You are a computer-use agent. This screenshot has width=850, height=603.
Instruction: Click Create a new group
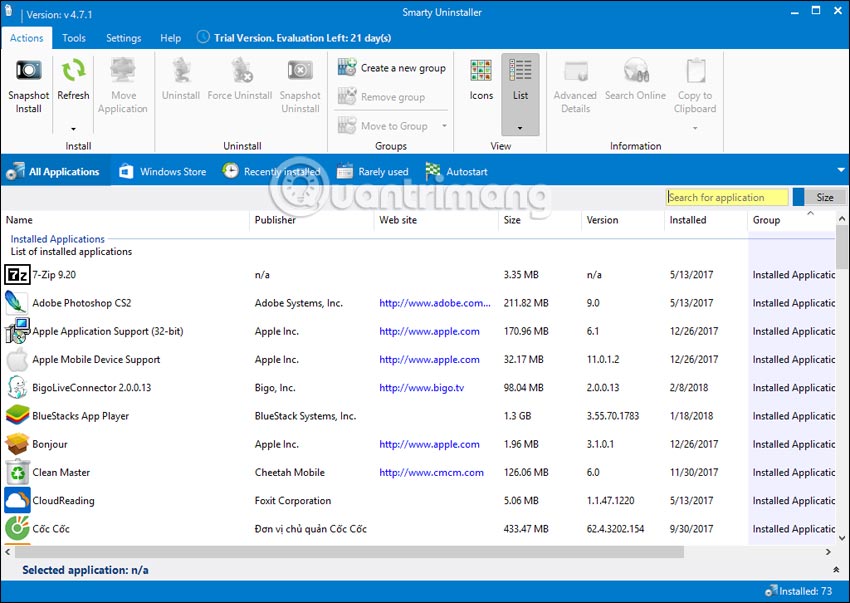(x=398, y=68)
